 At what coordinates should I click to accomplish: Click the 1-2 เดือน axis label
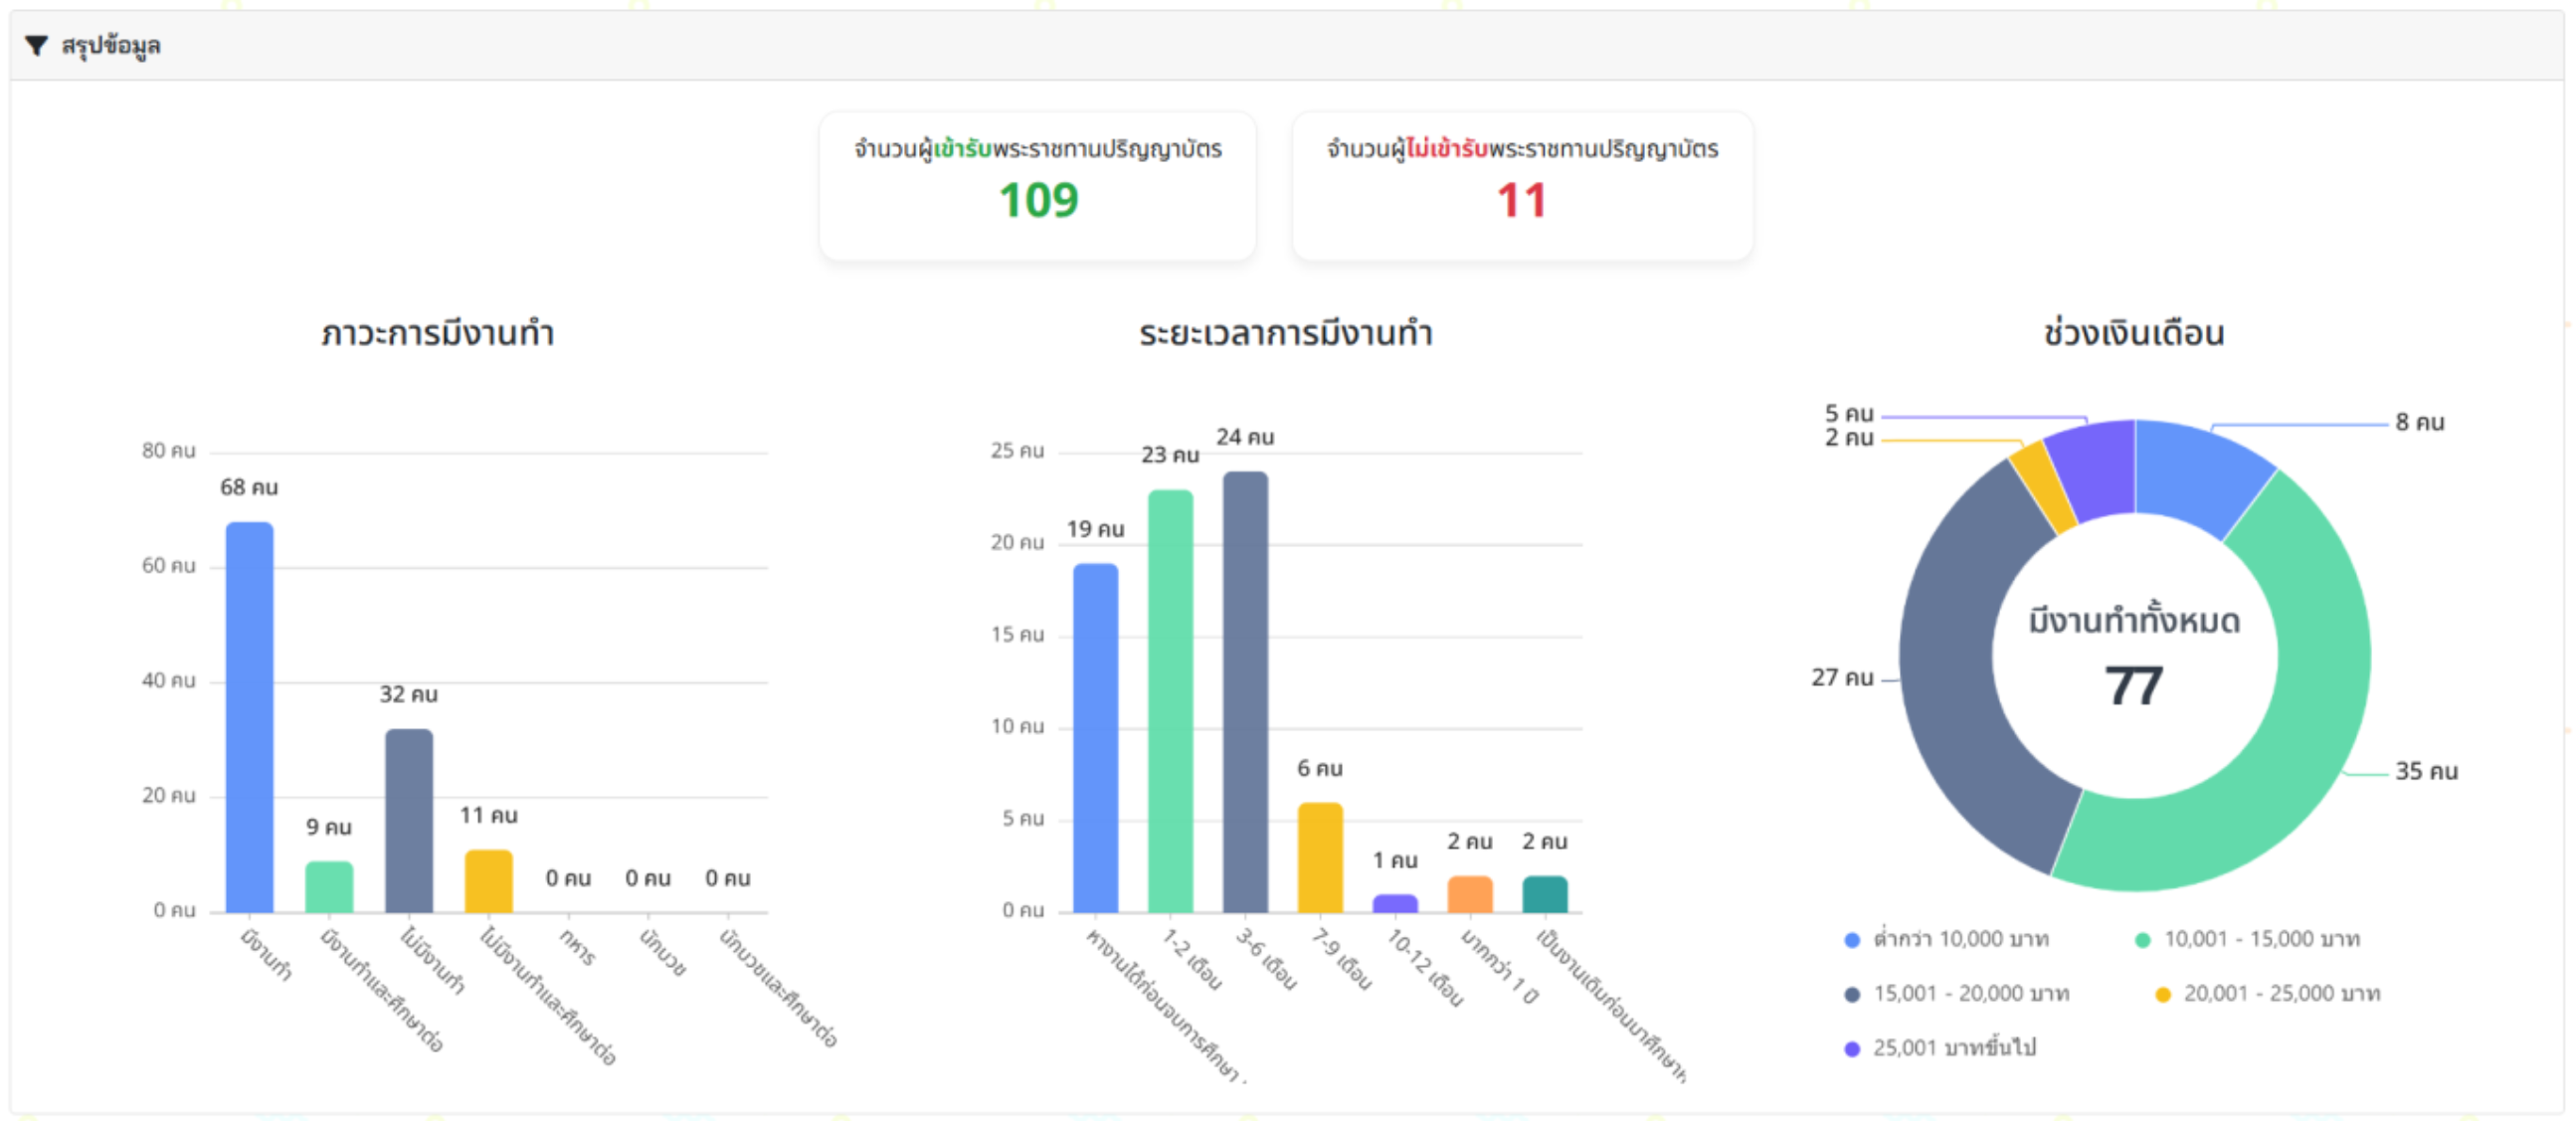[x=1192, y=958]
